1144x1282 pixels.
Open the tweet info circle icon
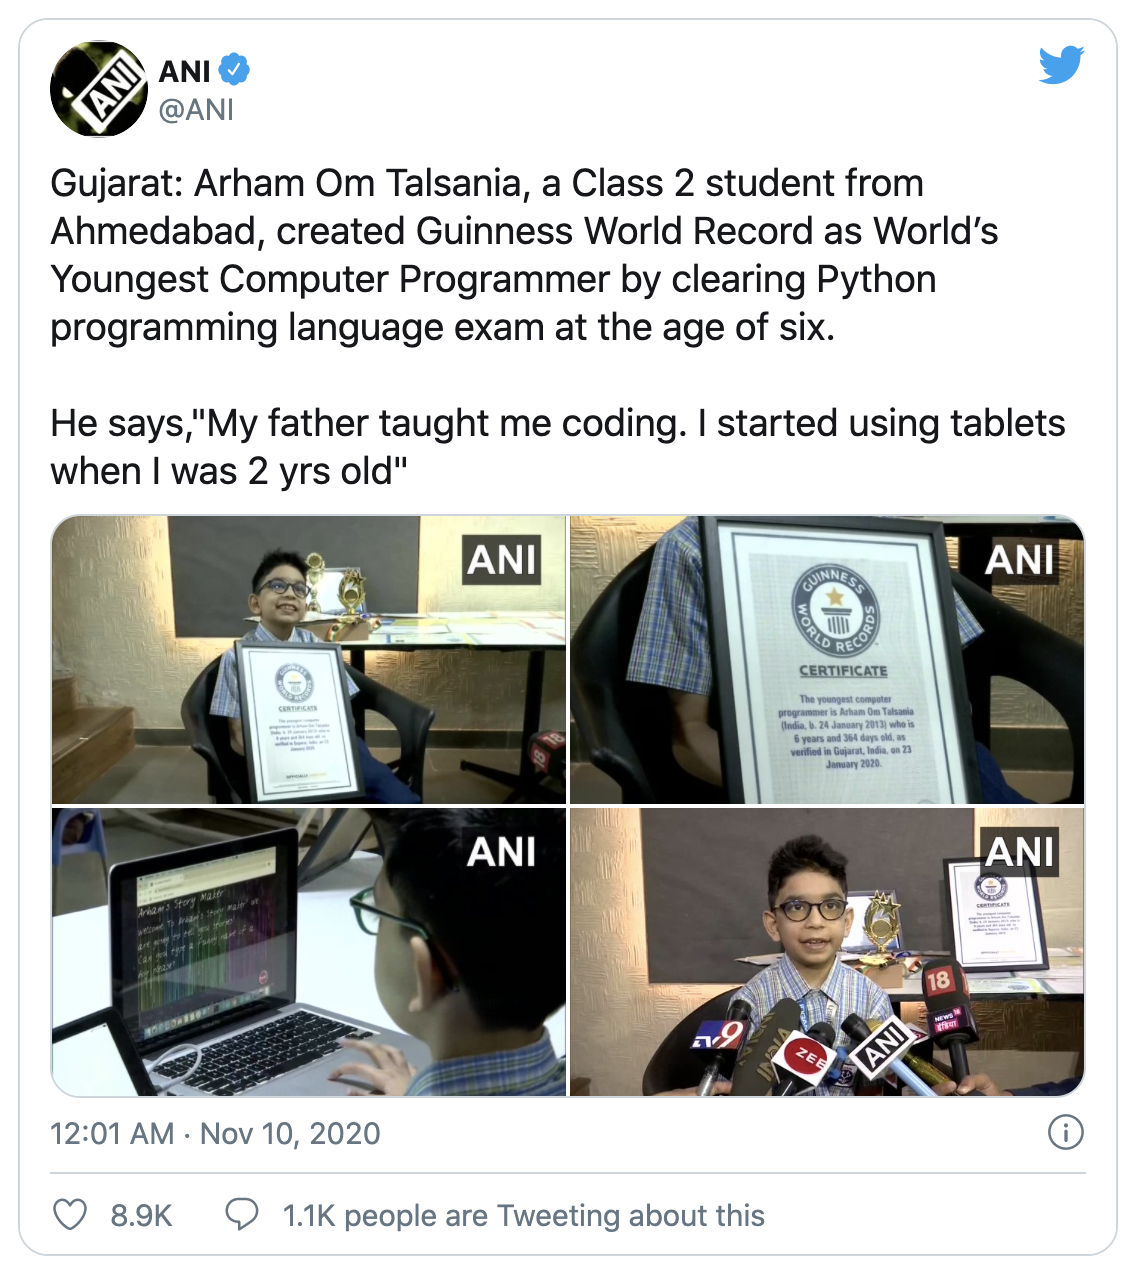tap(1065, 1133)
